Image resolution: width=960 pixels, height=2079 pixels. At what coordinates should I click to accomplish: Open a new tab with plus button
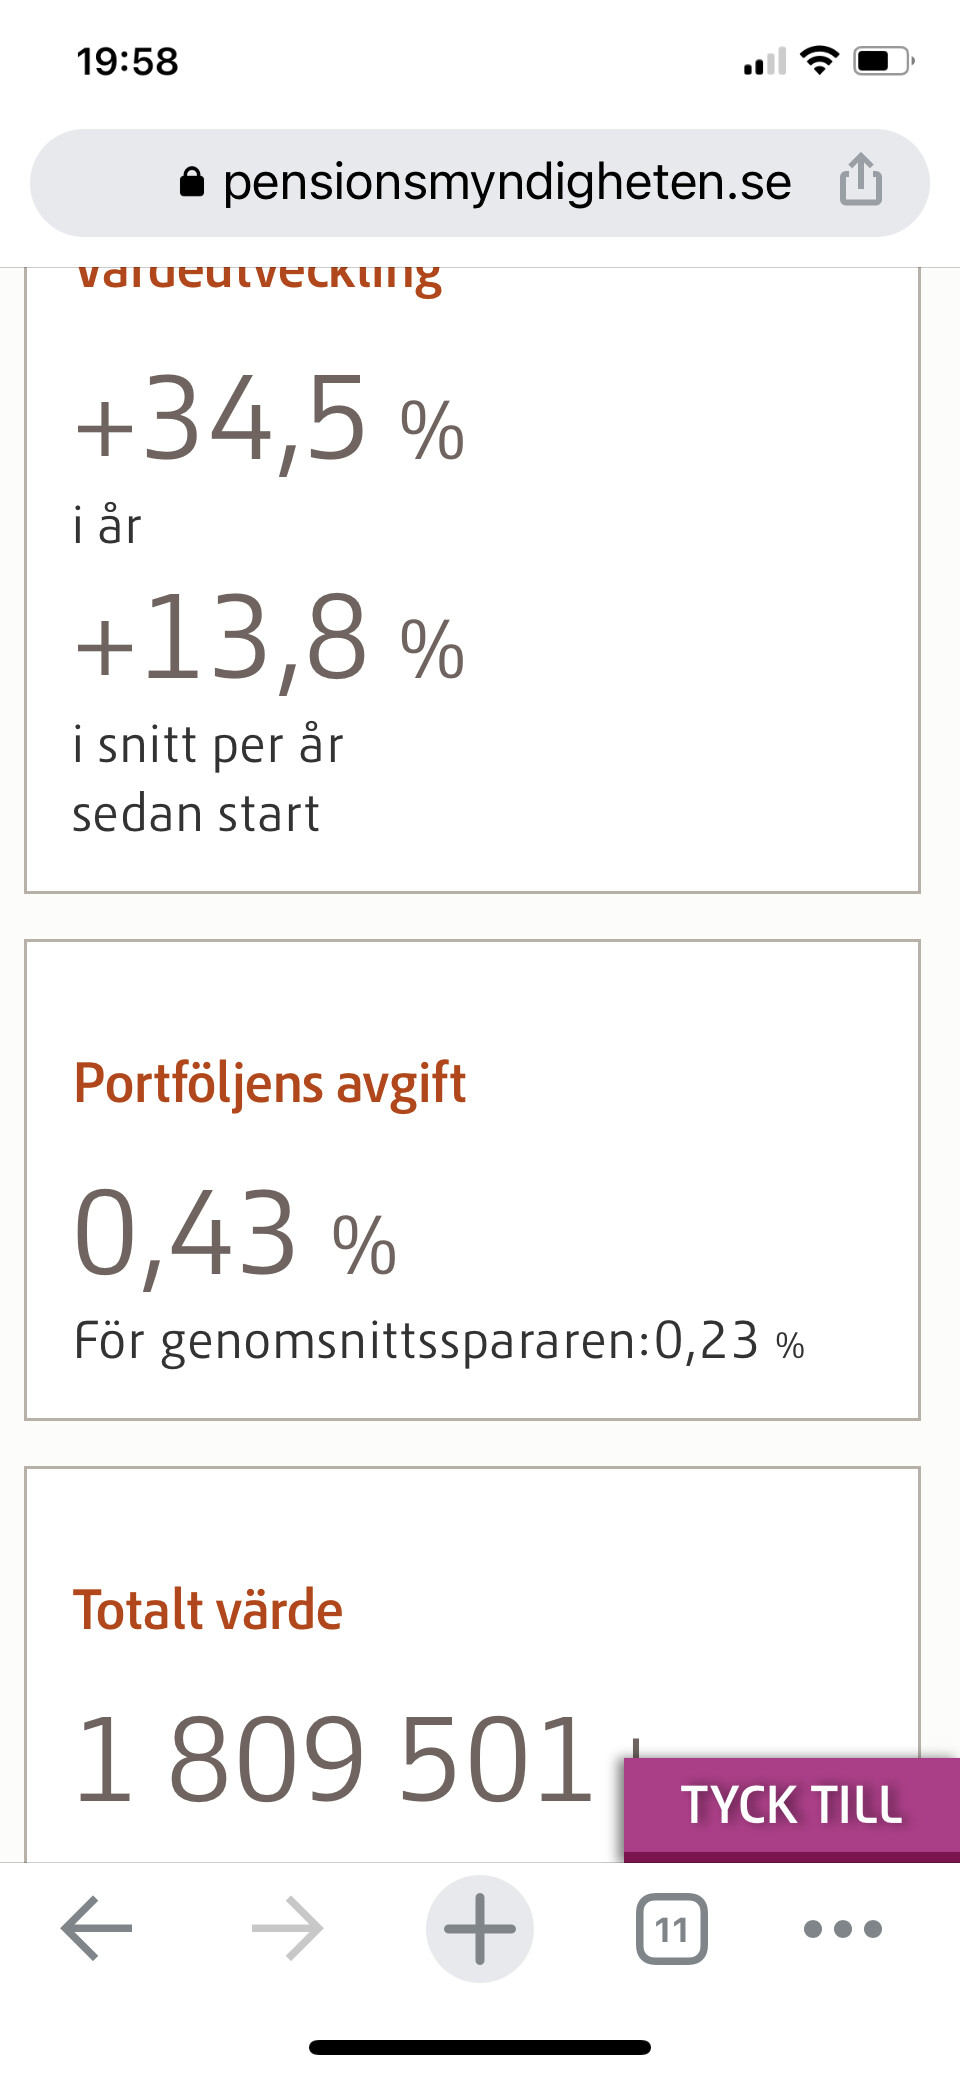pyautogui.click(x=480, y=1928)
